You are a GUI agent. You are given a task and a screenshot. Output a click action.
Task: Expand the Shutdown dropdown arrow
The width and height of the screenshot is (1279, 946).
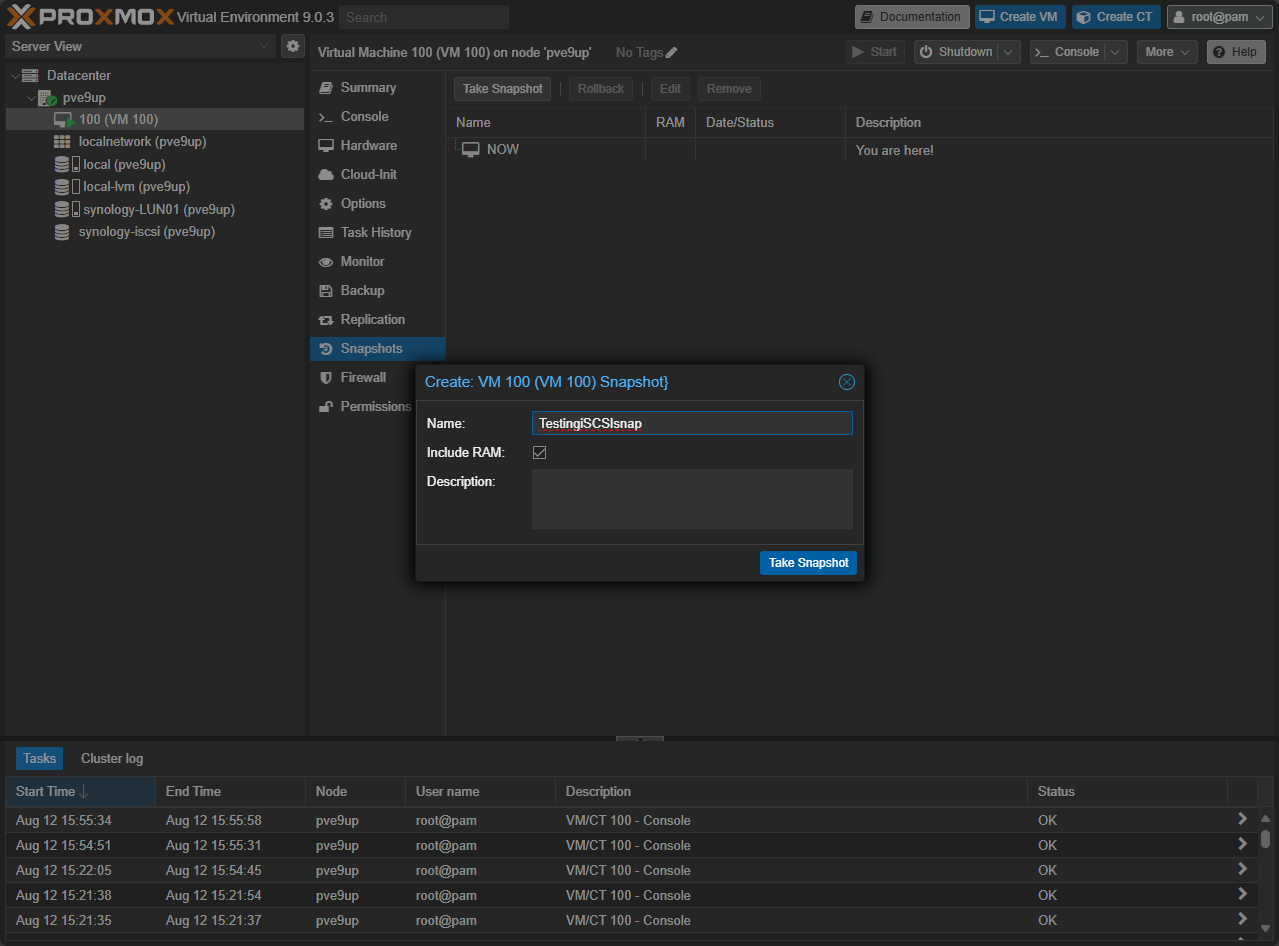pyautogui.click(x=1009, y=51)
